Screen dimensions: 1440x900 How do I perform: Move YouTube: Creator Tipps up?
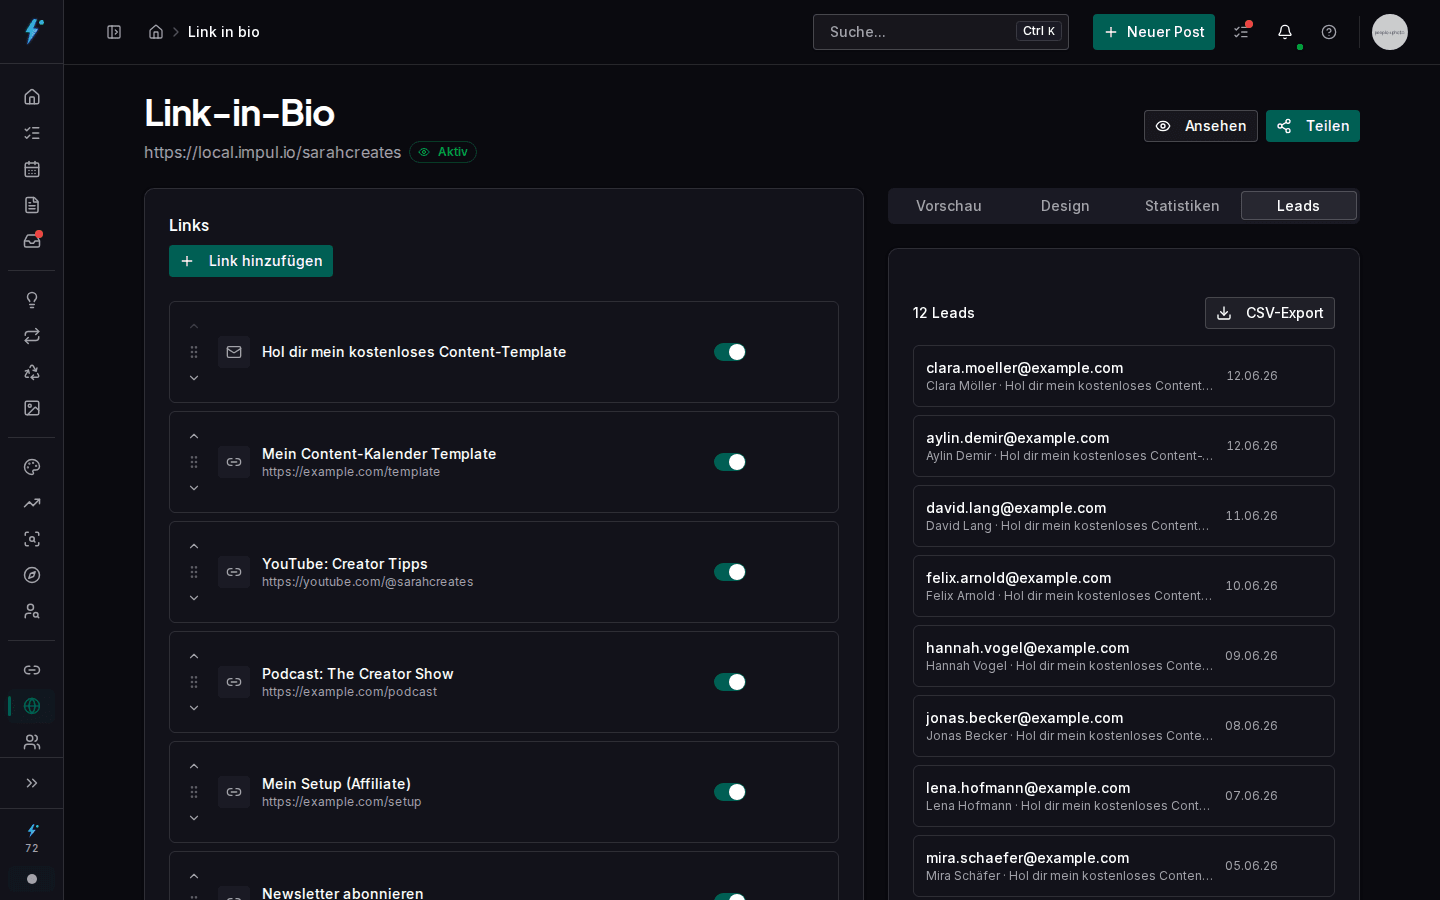click(194, 546)
